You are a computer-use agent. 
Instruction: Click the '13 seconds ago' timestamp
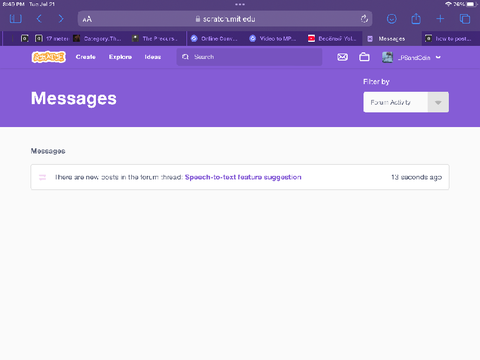(416, 177)
